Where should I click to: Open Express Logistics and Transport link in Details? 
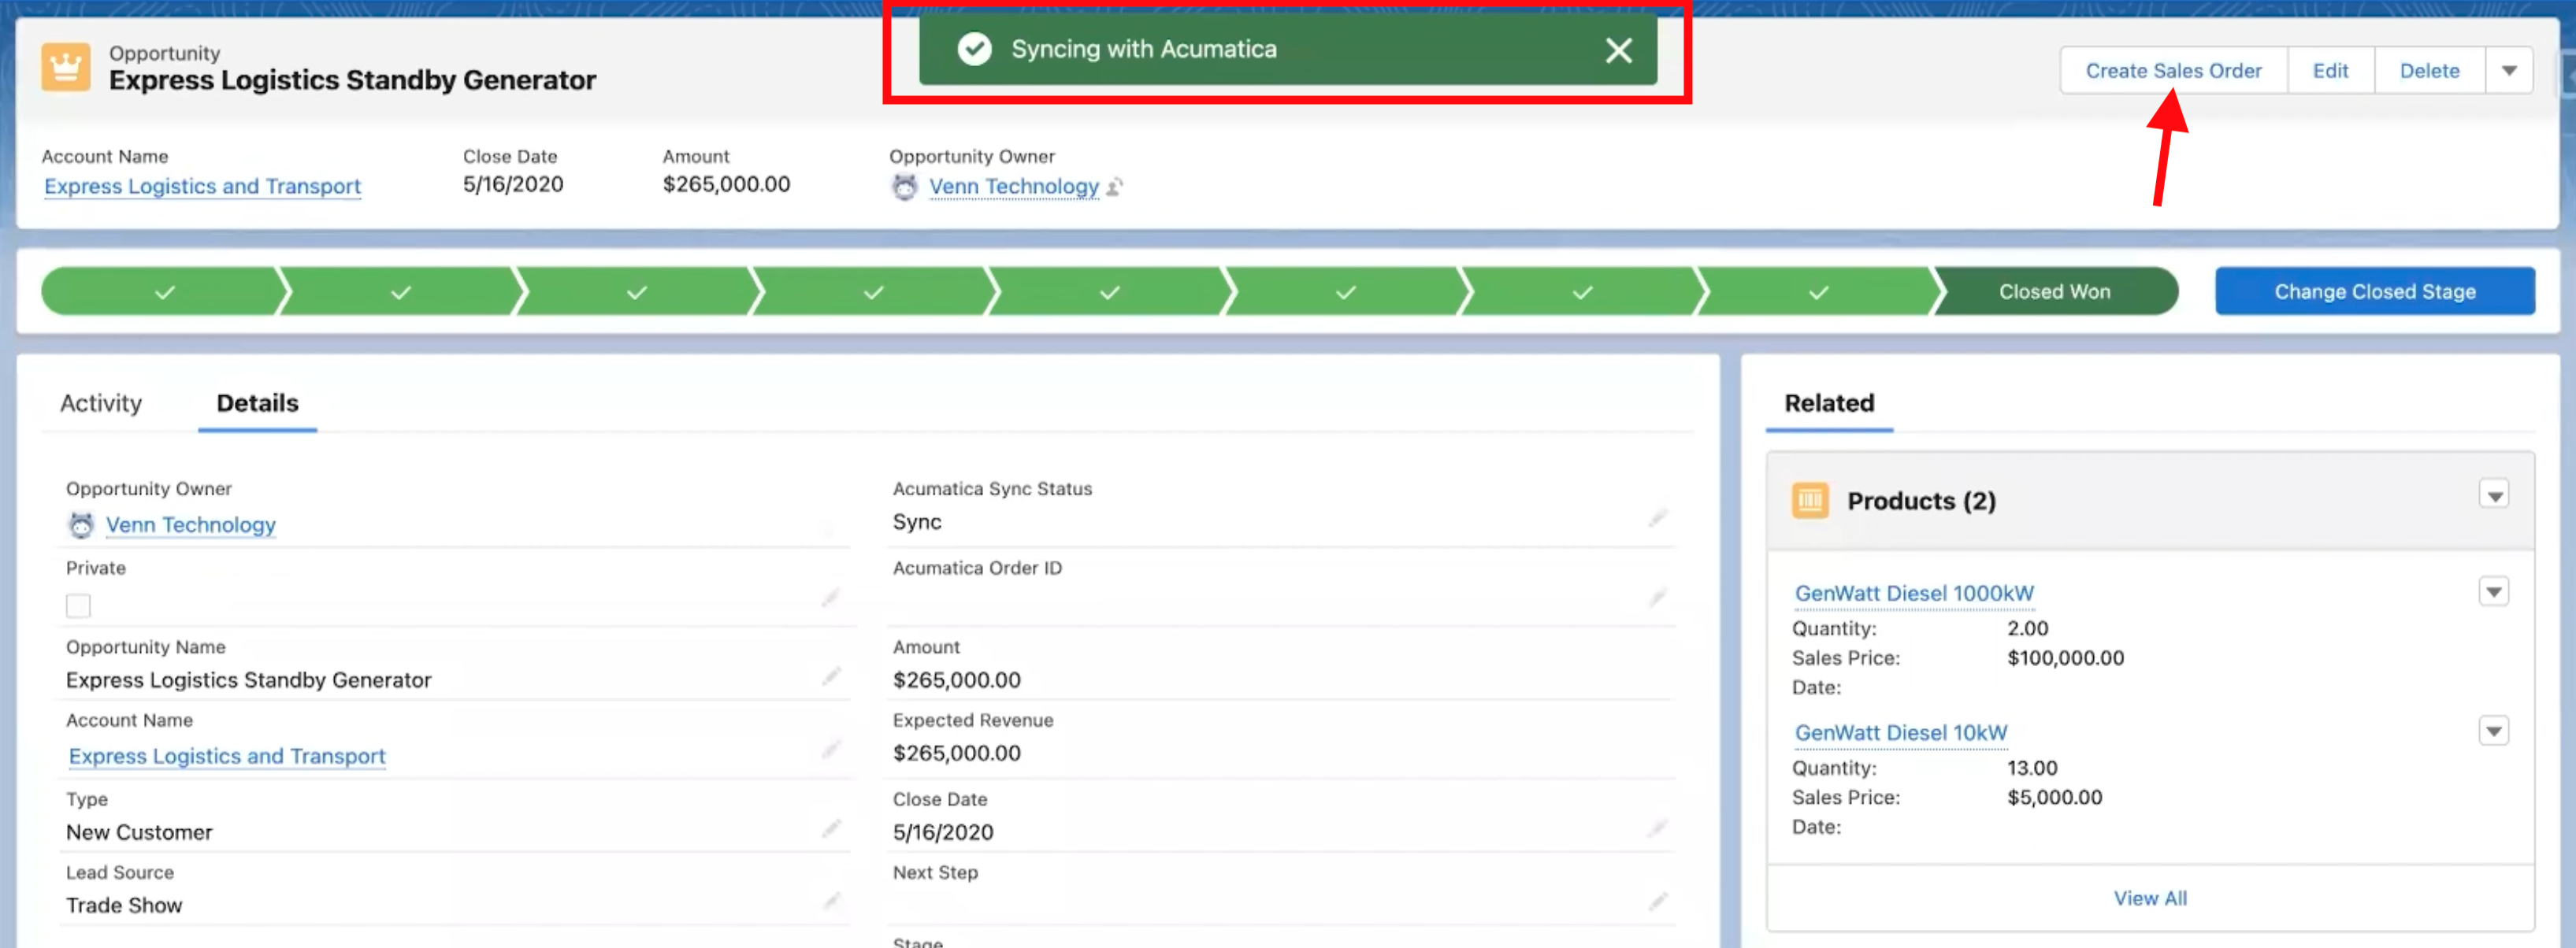(227, 756)
